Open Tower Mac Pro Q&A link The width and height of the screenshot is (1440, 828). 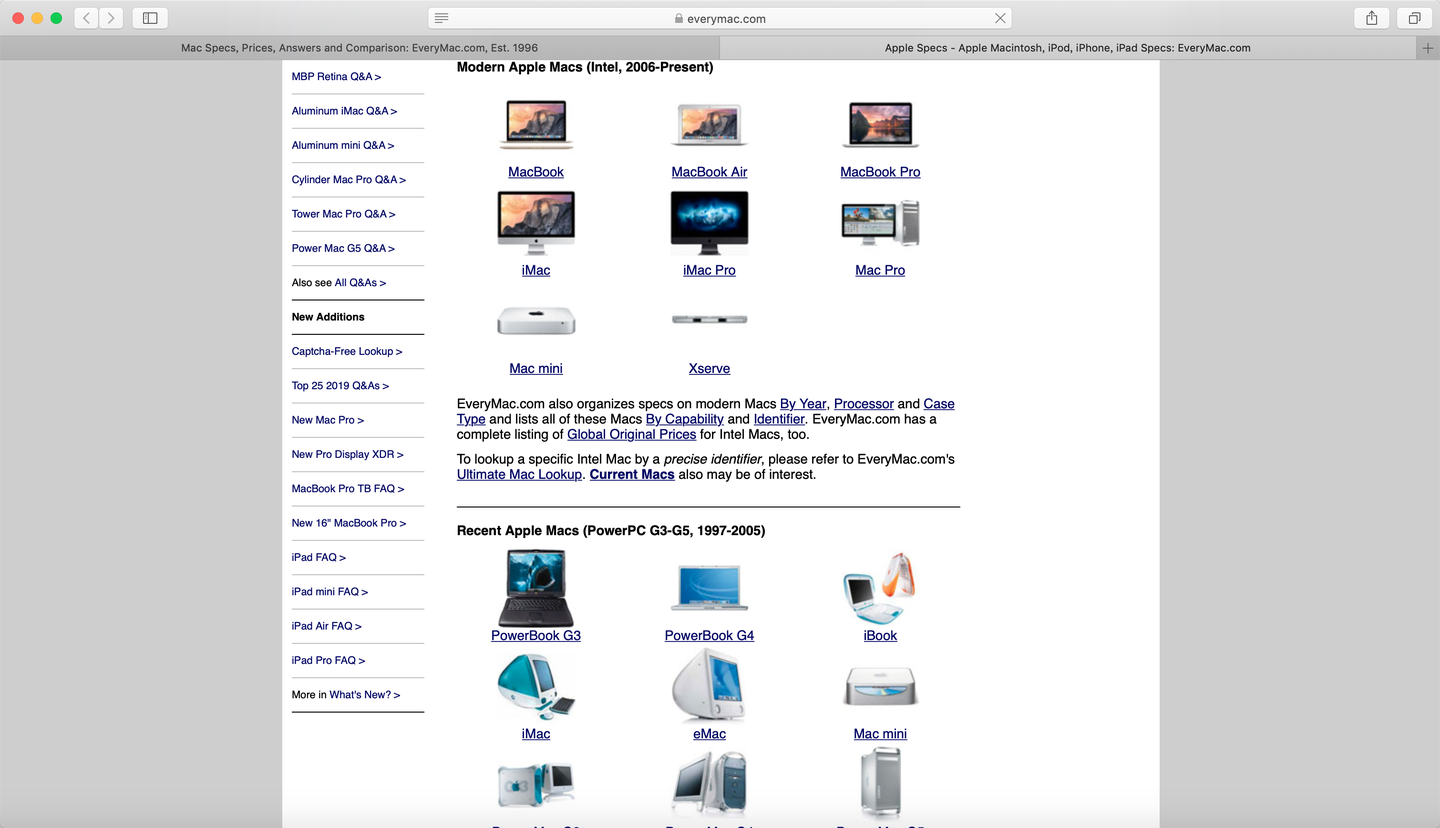click(344, 214)
